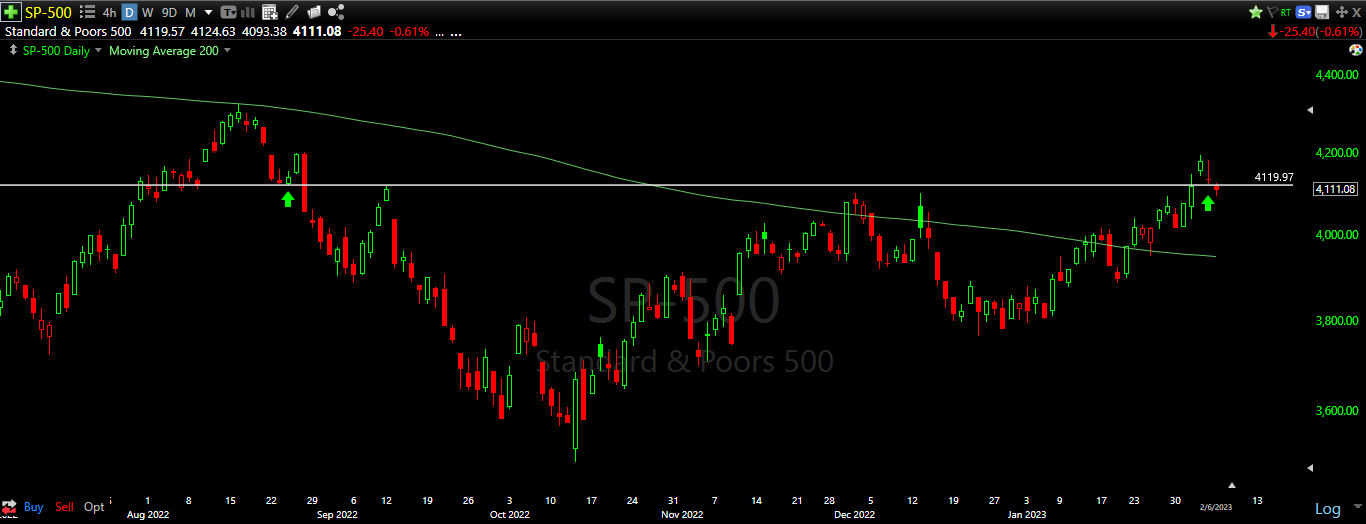Click the last price 4111.08 in quote row
This screenshot has height=524, width=1366.
(317, 31)
